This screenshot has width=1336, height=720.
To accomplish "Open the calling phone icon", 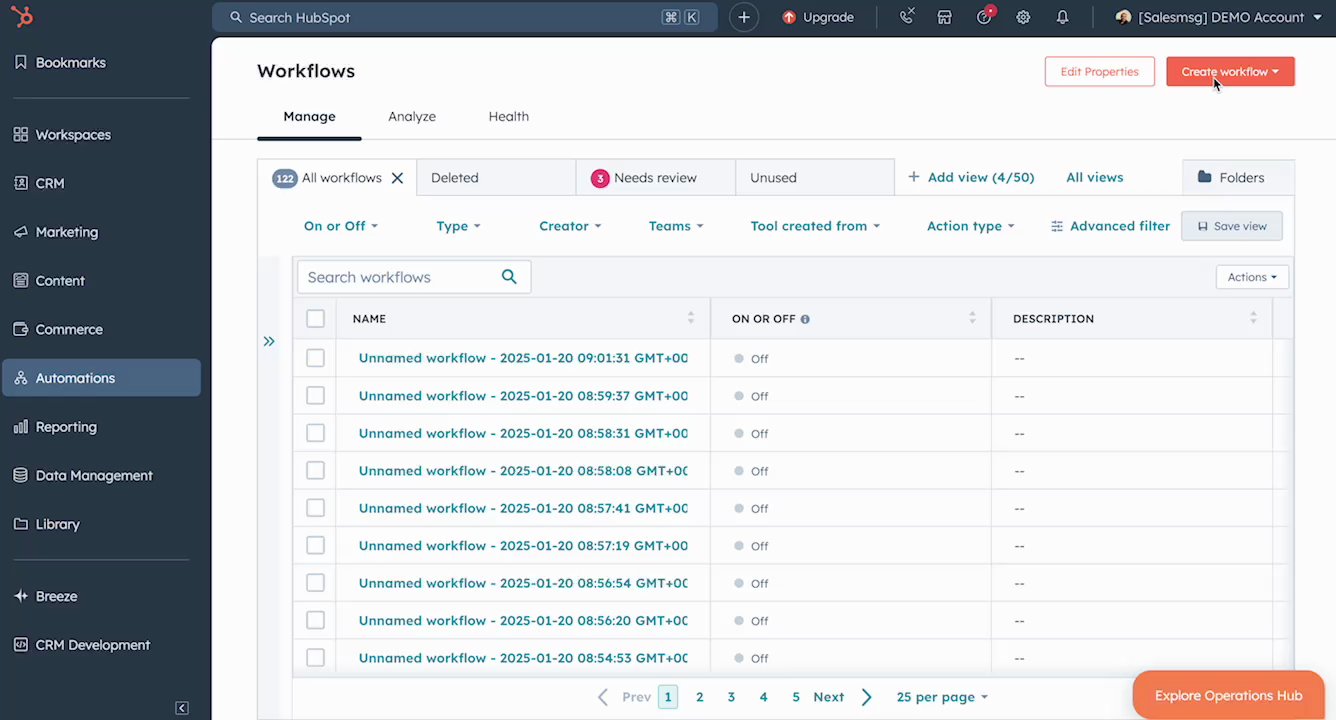I will click(x=906, y=17).
